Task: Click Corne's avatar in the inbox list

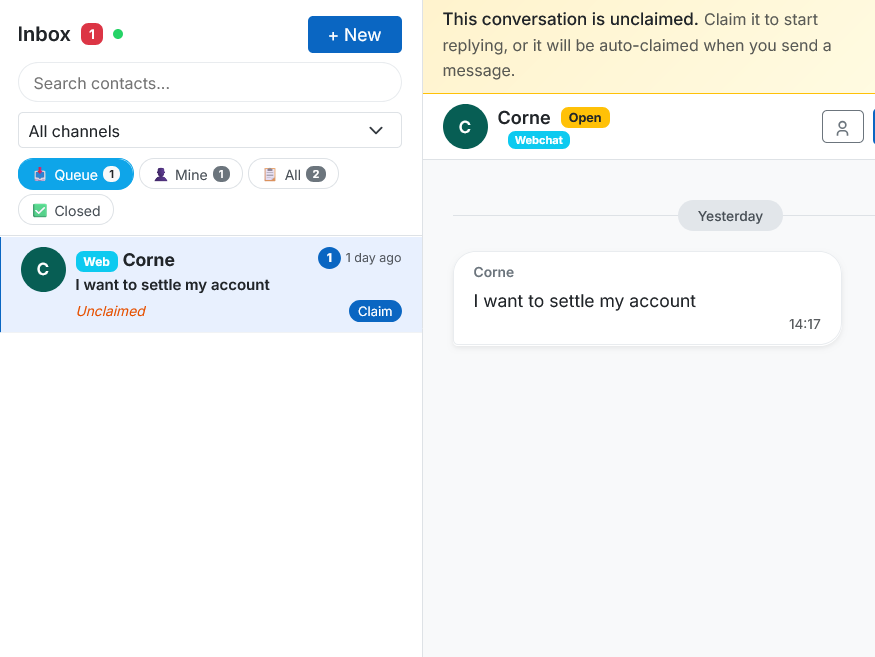Action: click(x=43, y=269)
